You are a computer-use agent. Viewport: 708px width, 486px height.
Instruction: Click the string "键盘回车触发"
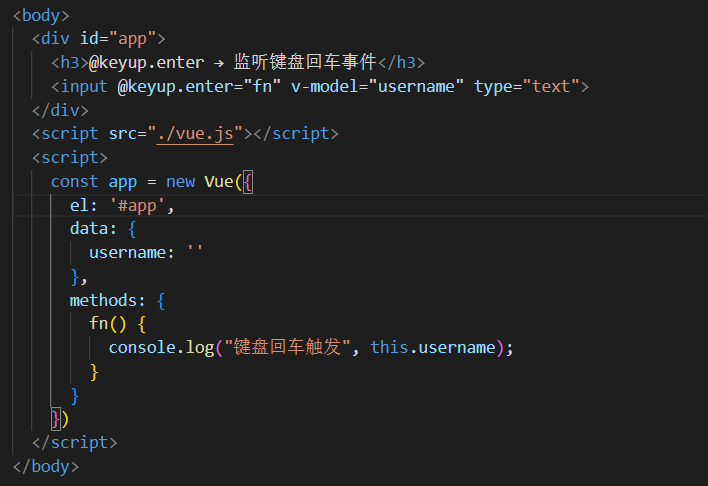coord(287,347)
